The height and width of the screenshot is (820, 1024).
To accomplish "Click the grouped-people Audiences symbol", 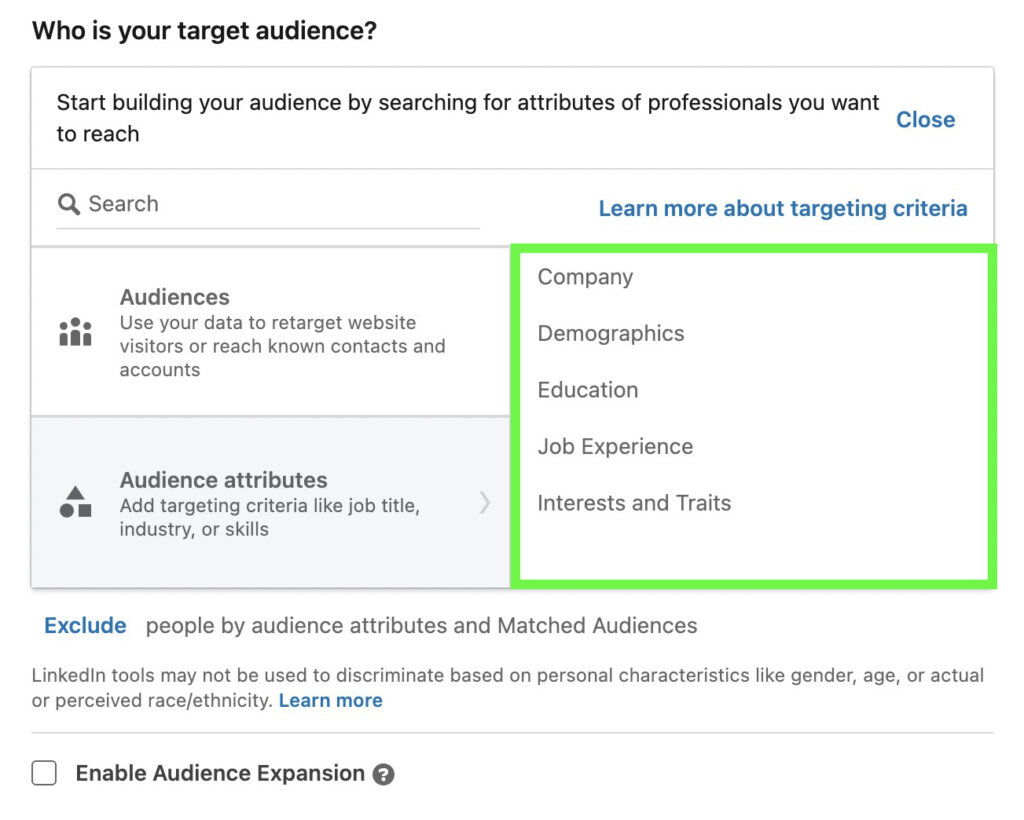I will point(75,330).
